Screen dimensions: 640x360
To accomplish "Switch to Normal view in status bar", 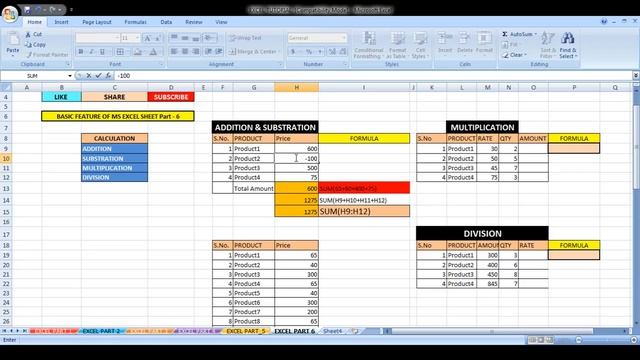I will (x=532, y=340).
